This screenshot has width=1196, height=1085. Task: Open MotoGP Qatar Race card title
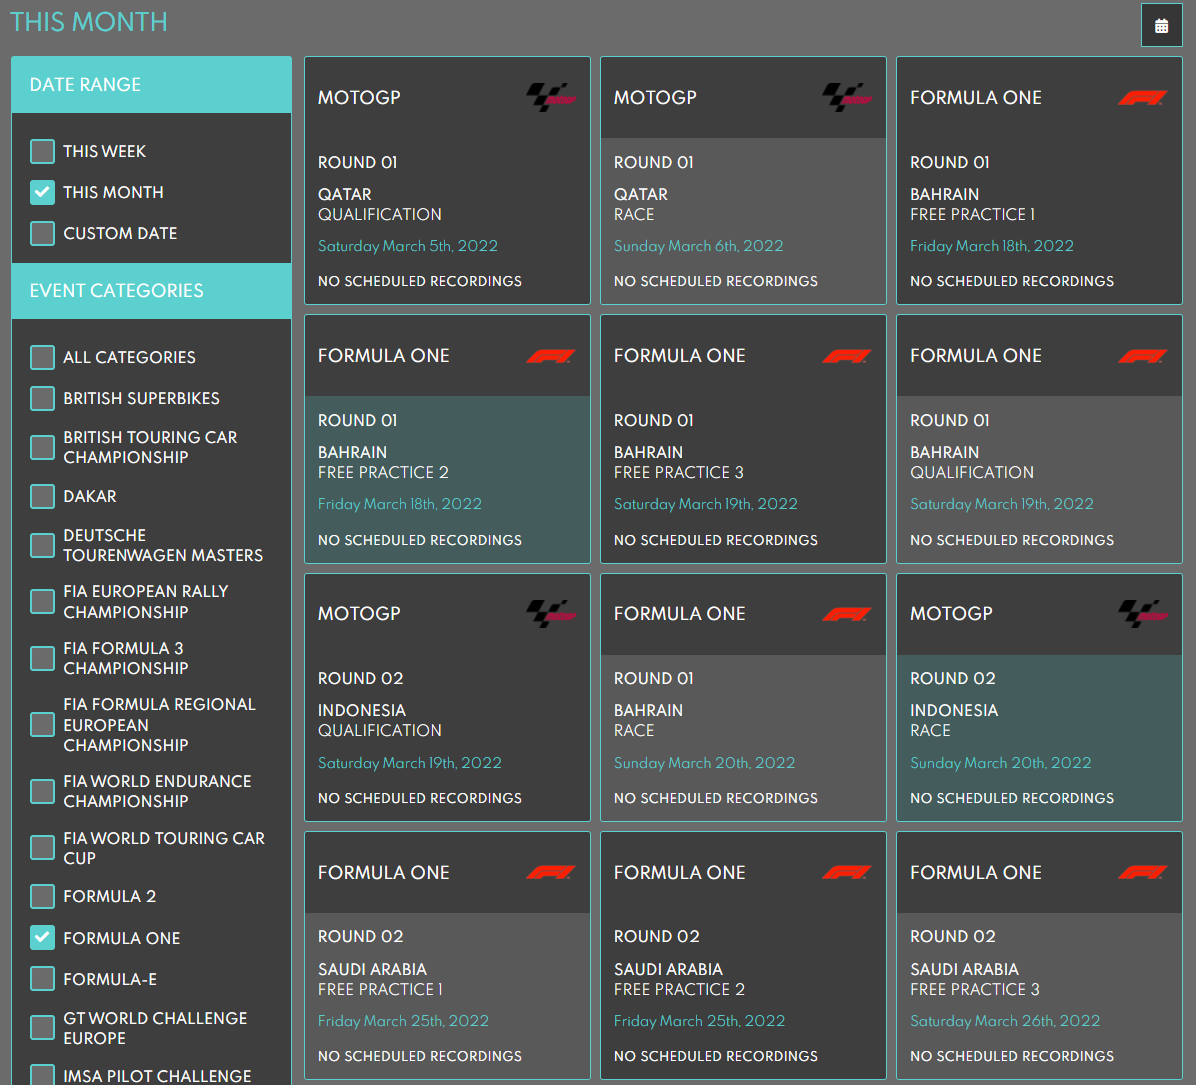coord(655,98)
